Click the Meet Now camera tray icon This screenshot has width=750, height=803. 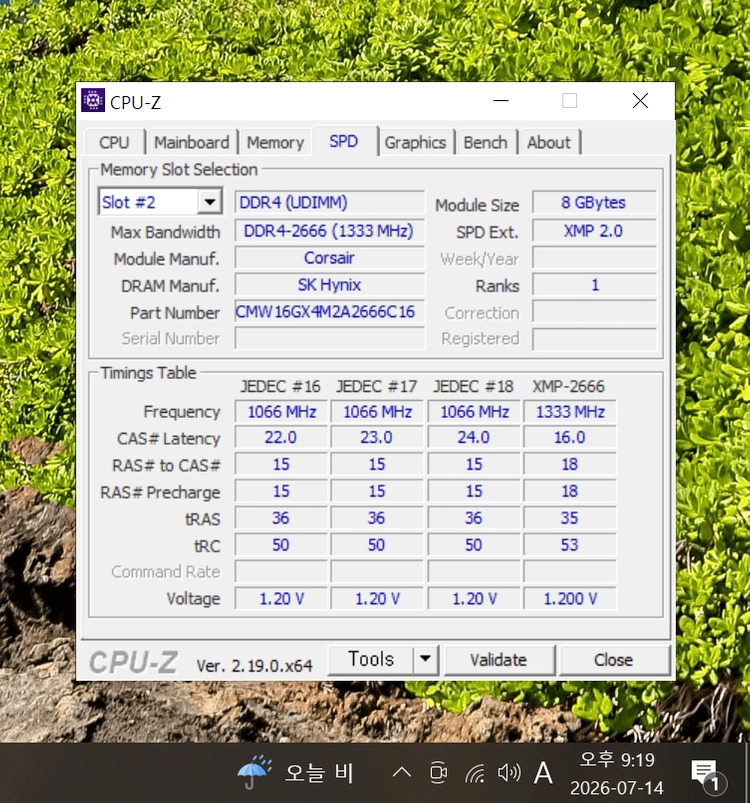(438, 773)
